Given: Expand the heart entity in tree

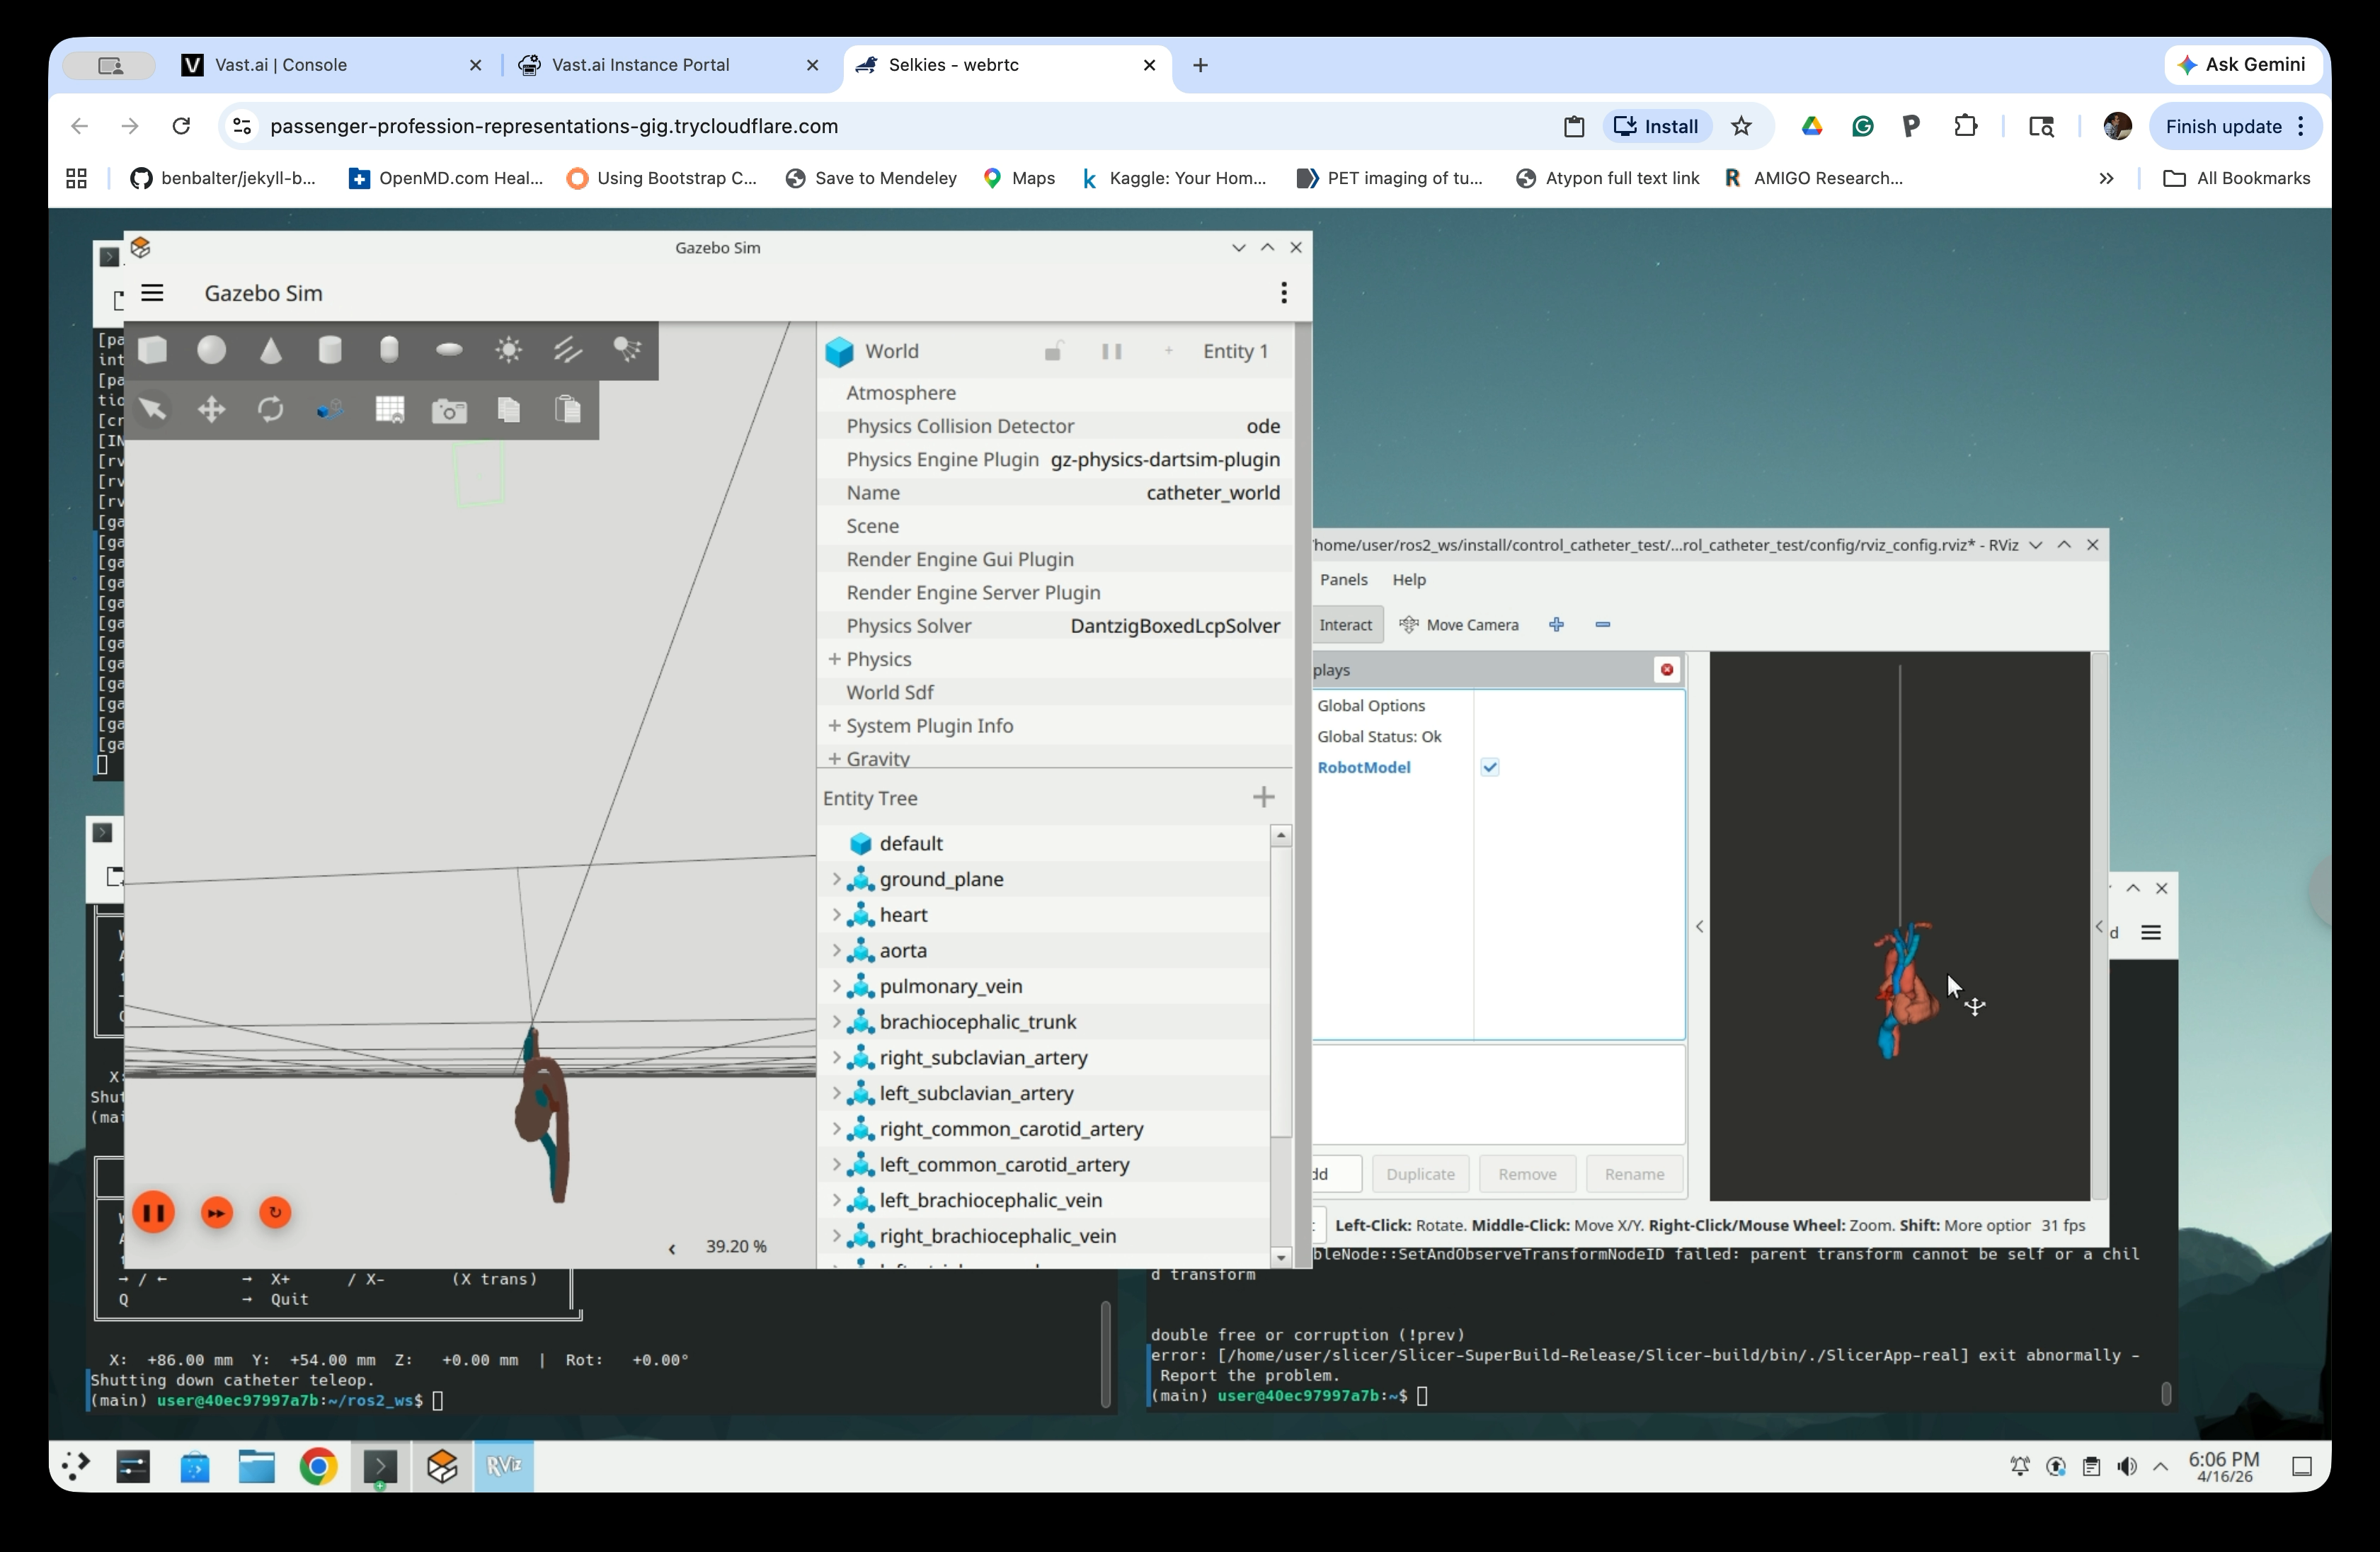Looking at the screenshot, I should pos(836,914).
